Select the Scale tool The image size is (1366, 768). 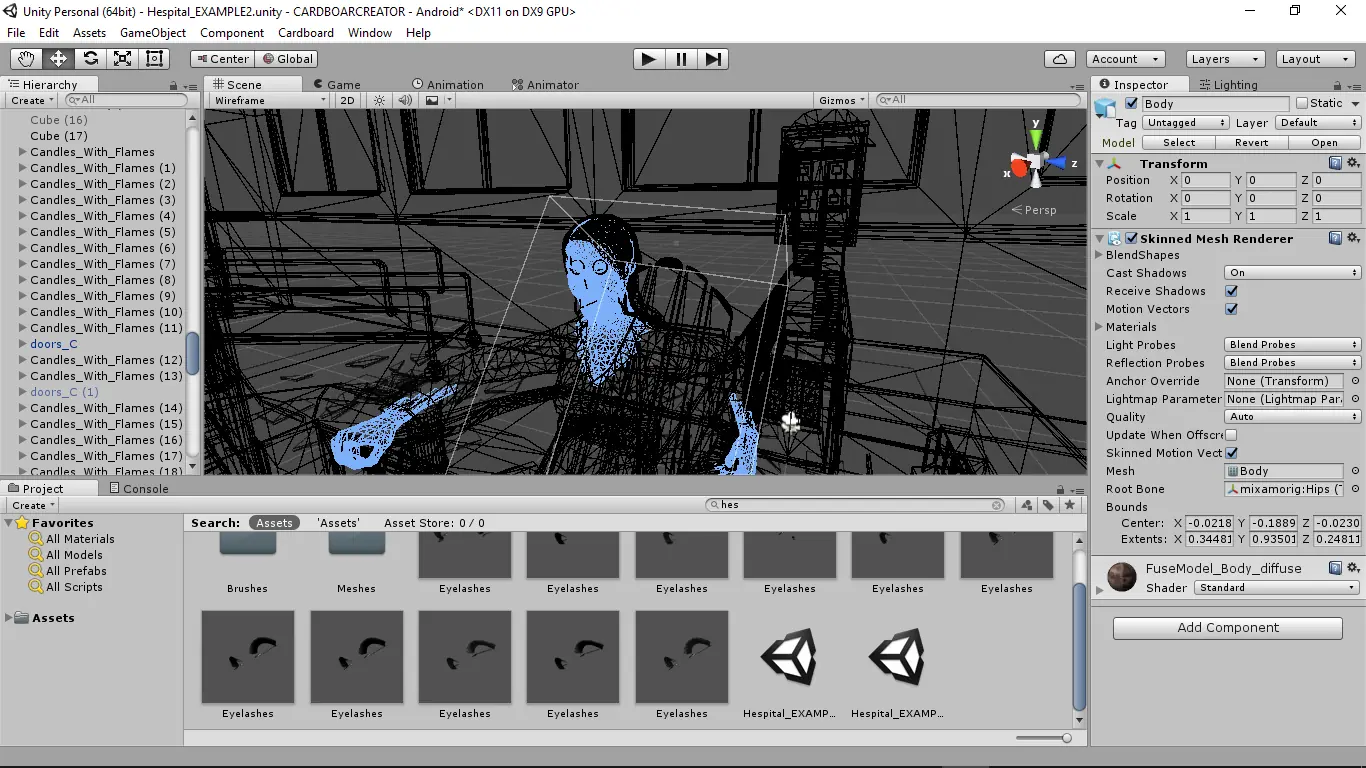123,59
